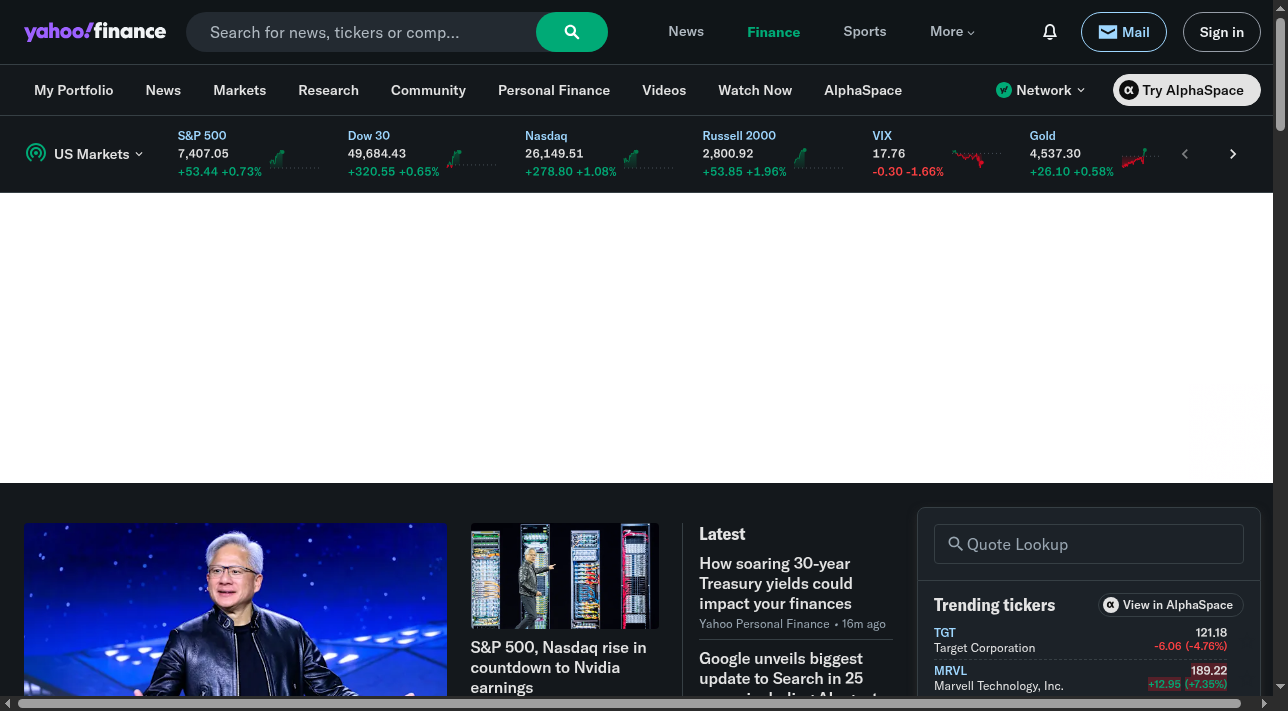This screenshot has height=711, width=1288.
Task: Read soaring 30-year Treasury yields article
Action: pyautogui.click(x=776, y=584)
